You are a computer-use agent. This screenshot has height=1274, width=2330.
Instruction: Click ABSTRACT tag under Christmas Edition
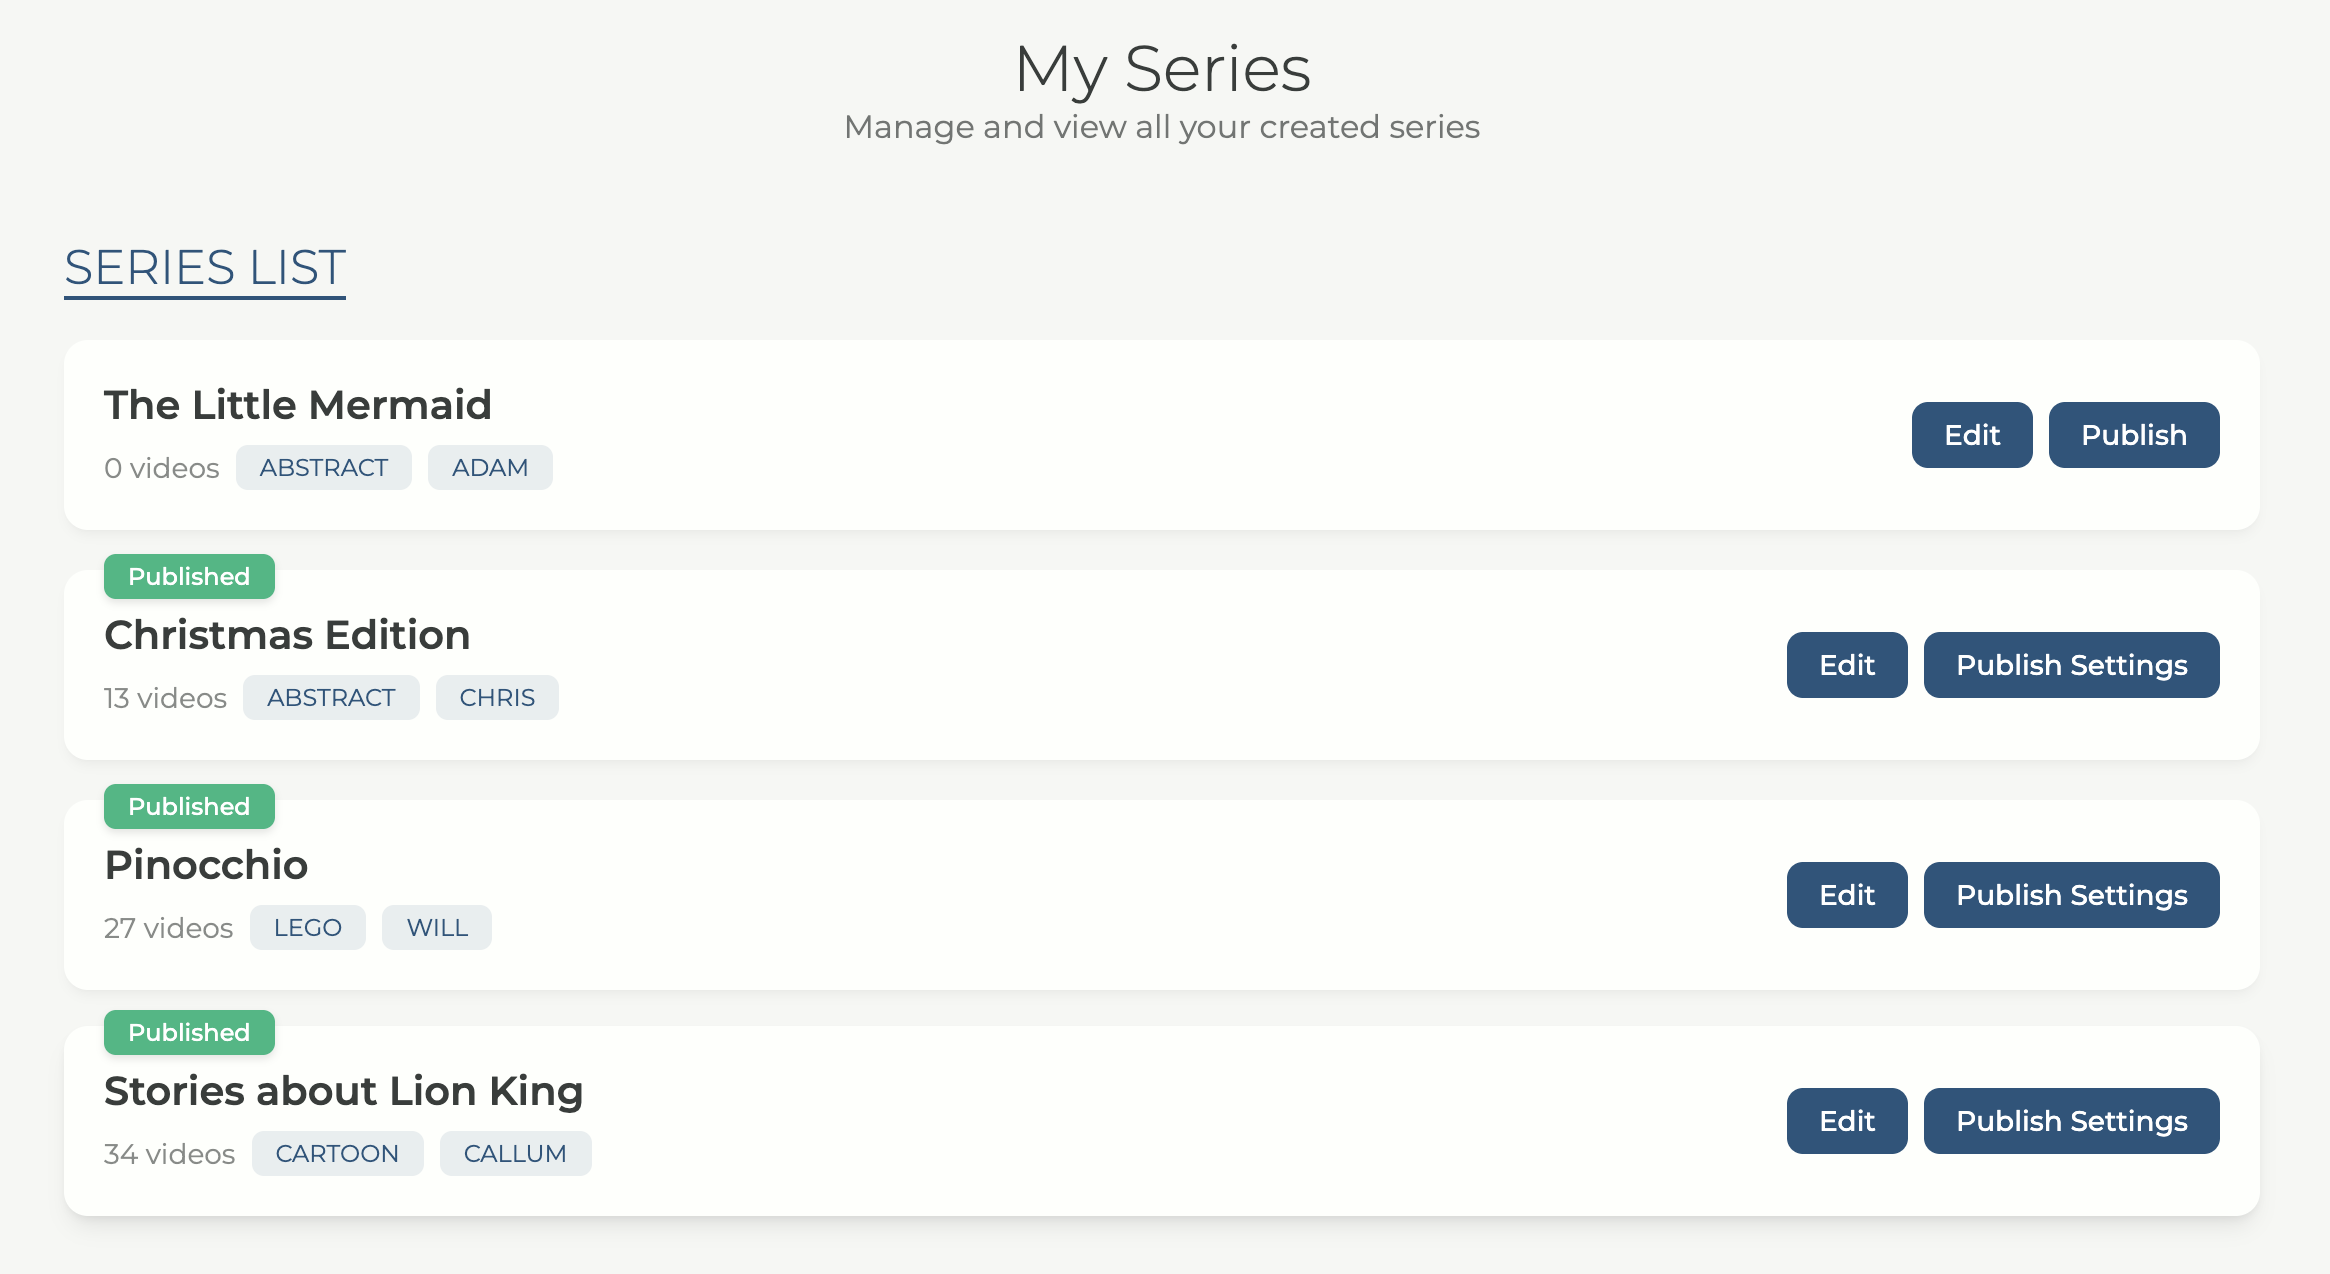331,698
